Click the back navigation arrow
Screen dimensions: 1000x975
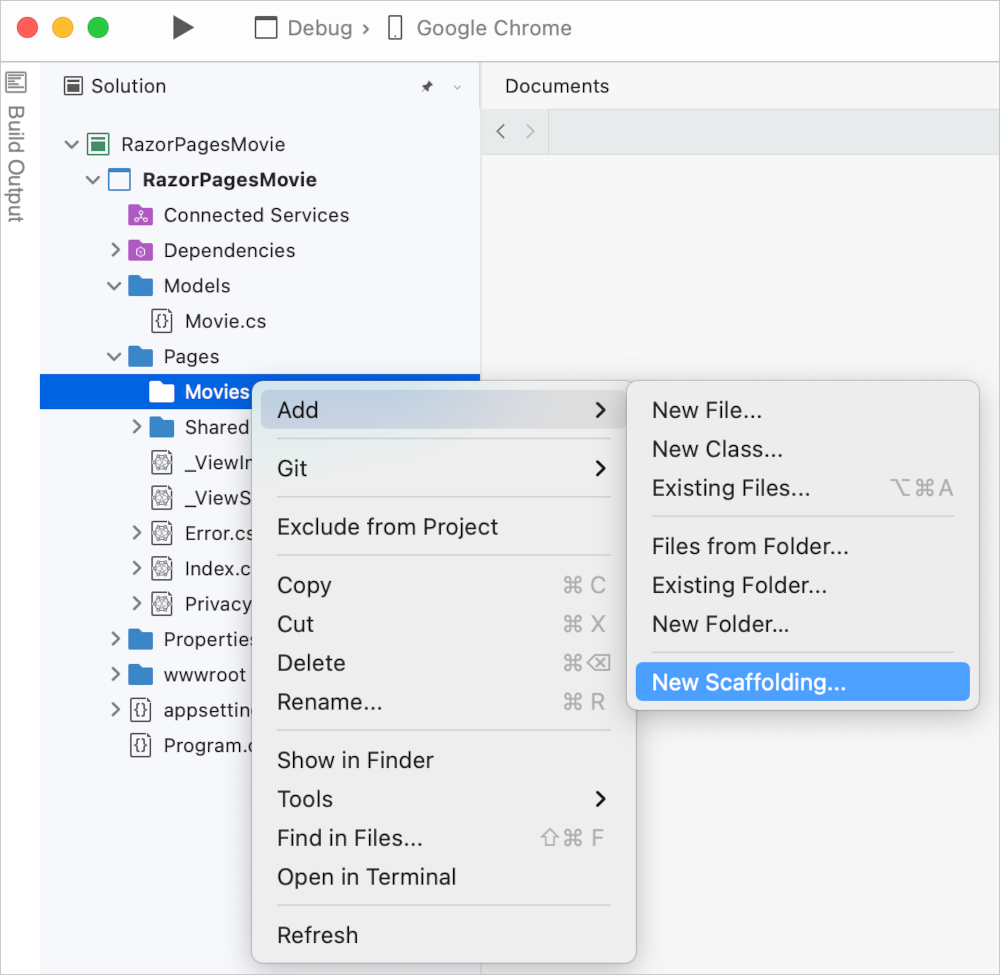tap(500, 131)
